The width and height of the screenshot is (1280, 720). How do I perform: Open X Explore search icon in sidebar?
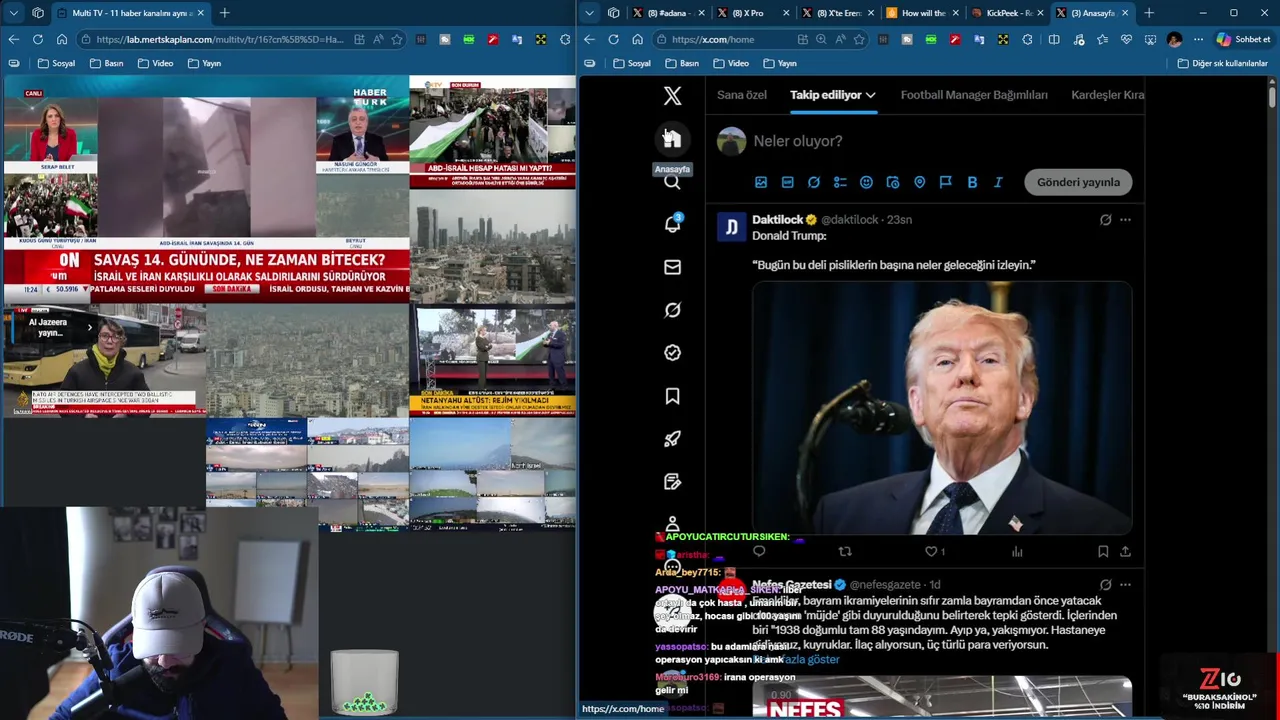pos(672,182)
